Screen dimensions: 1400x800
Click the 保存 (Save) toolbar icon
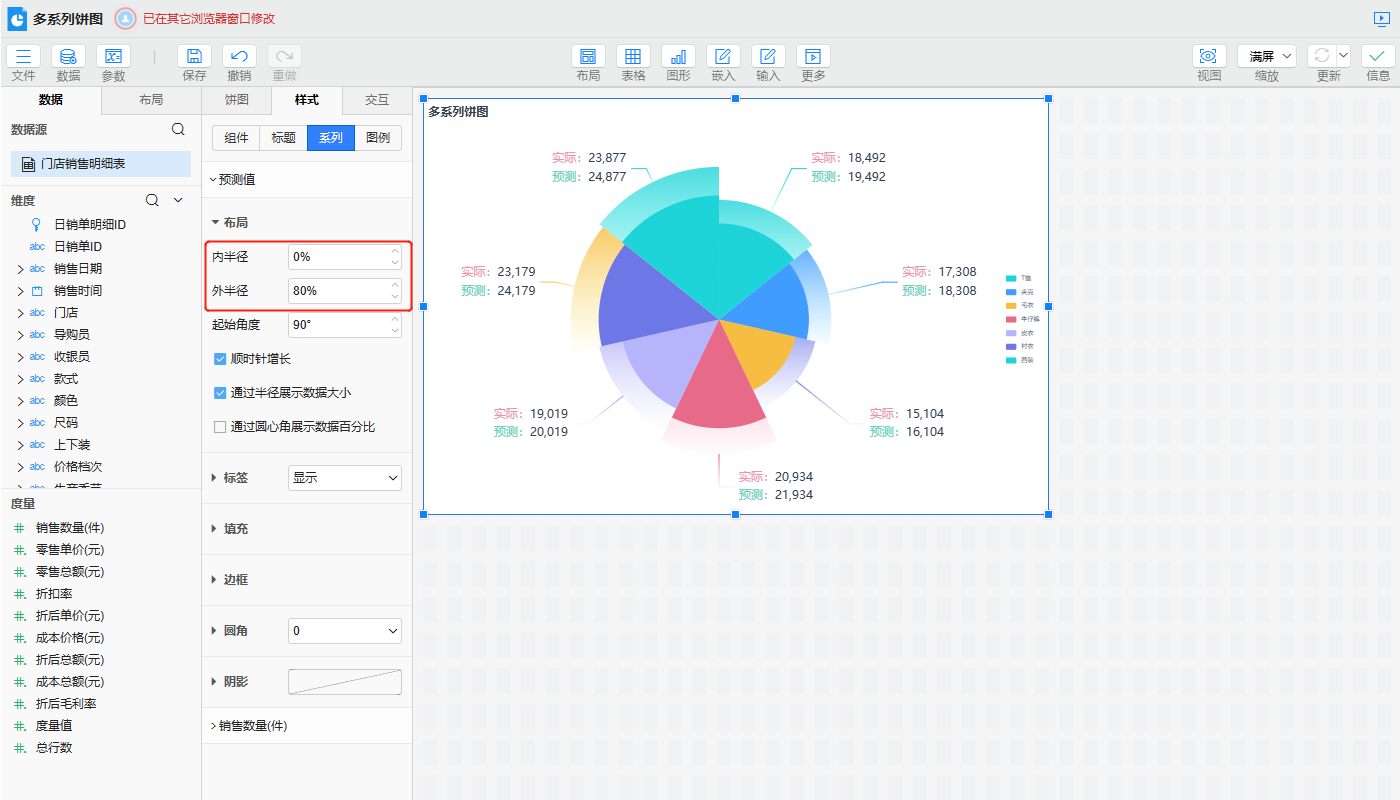(194, 57)
